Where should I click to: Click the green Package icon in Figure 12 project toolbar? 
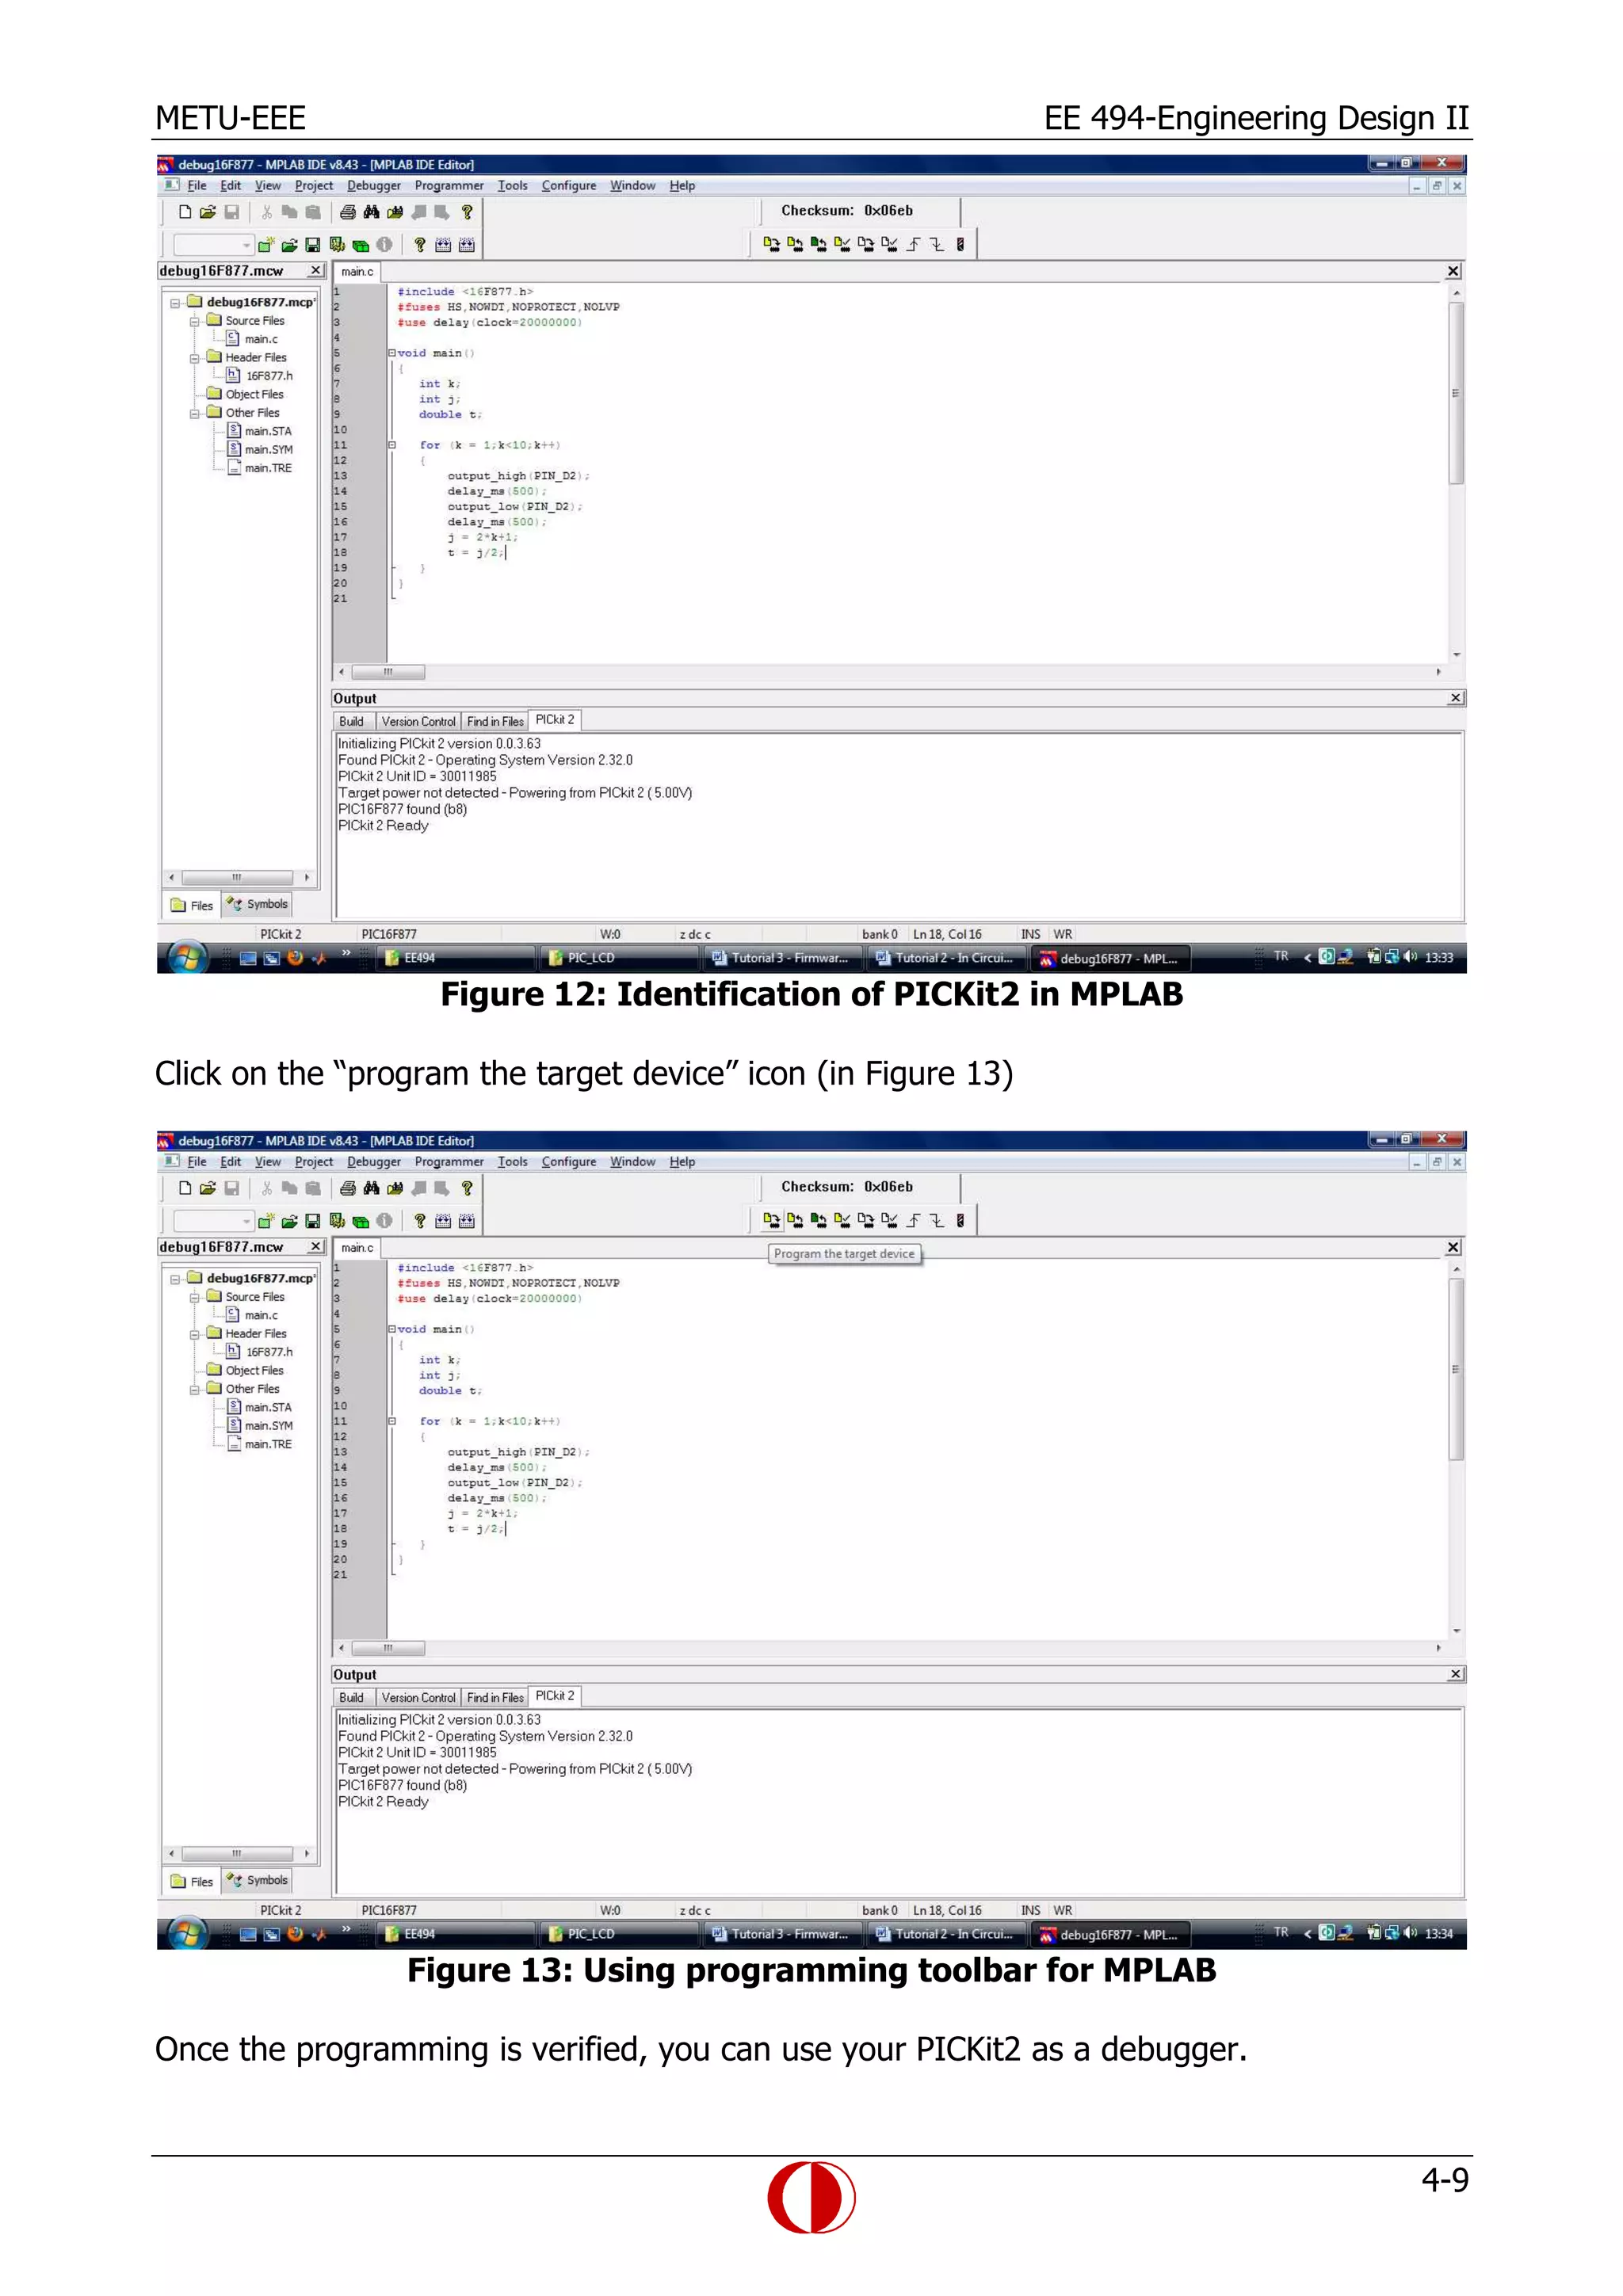coord(361,244)
